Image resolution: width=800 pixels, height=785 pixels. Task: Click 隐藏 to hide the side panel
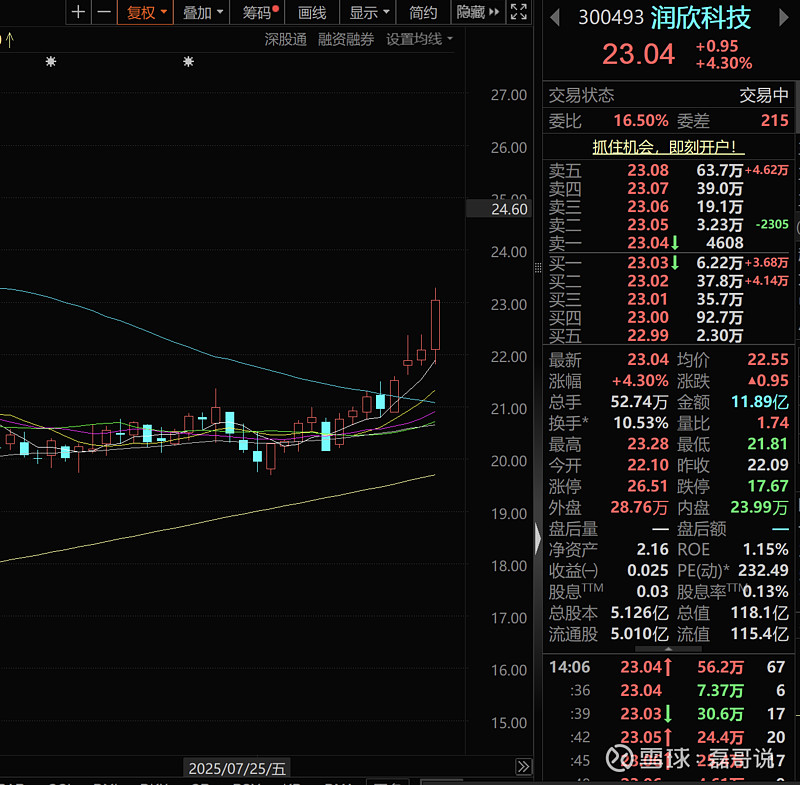click(x=478, y=12)
